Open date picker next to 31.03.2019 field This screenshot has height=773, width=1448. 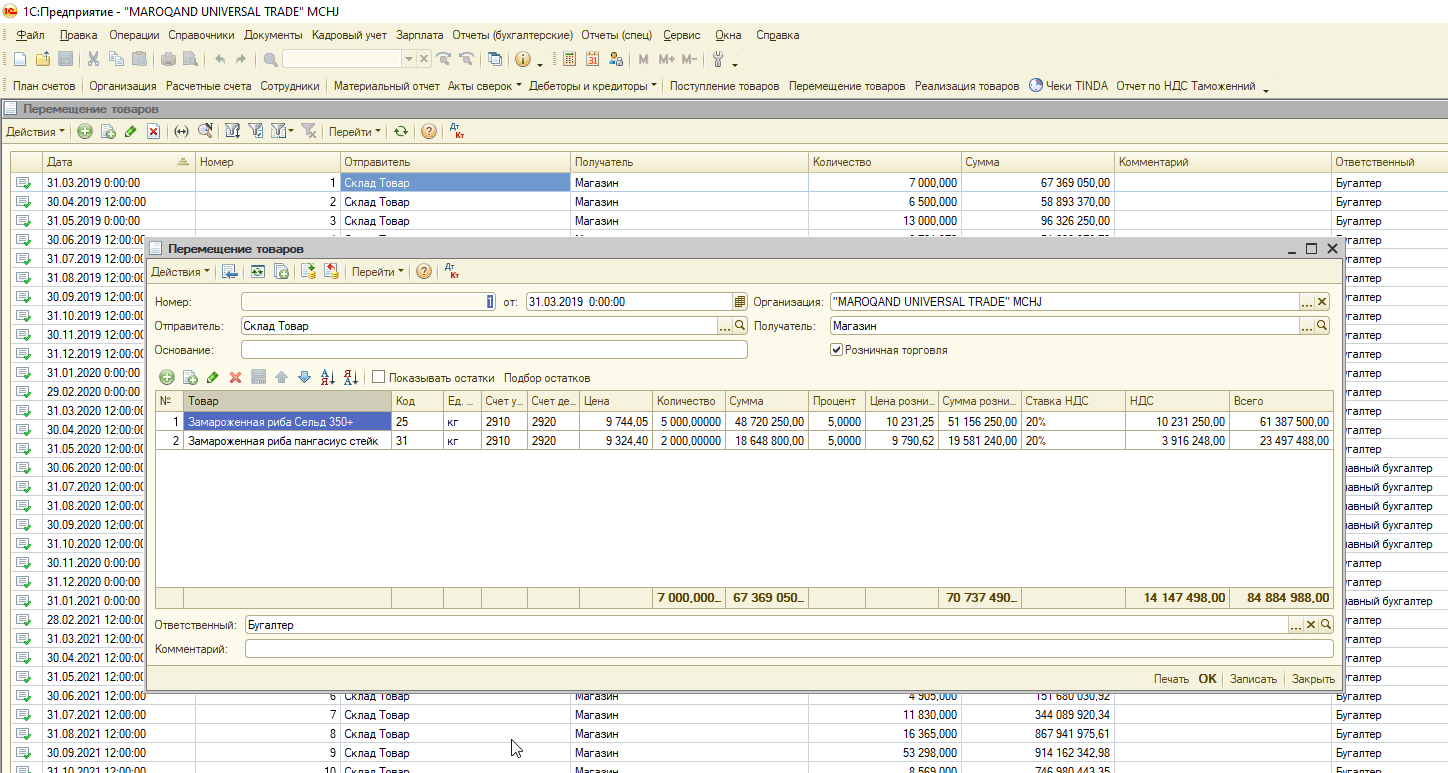click(x=740, y=301)
